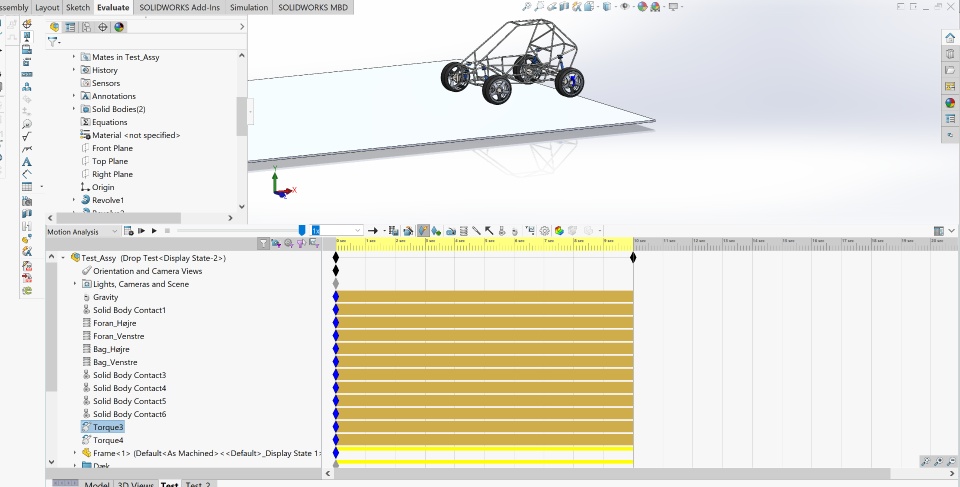Screen dimensions: 960x487
Task: Play motion study from start
Action: pos(141,231)
